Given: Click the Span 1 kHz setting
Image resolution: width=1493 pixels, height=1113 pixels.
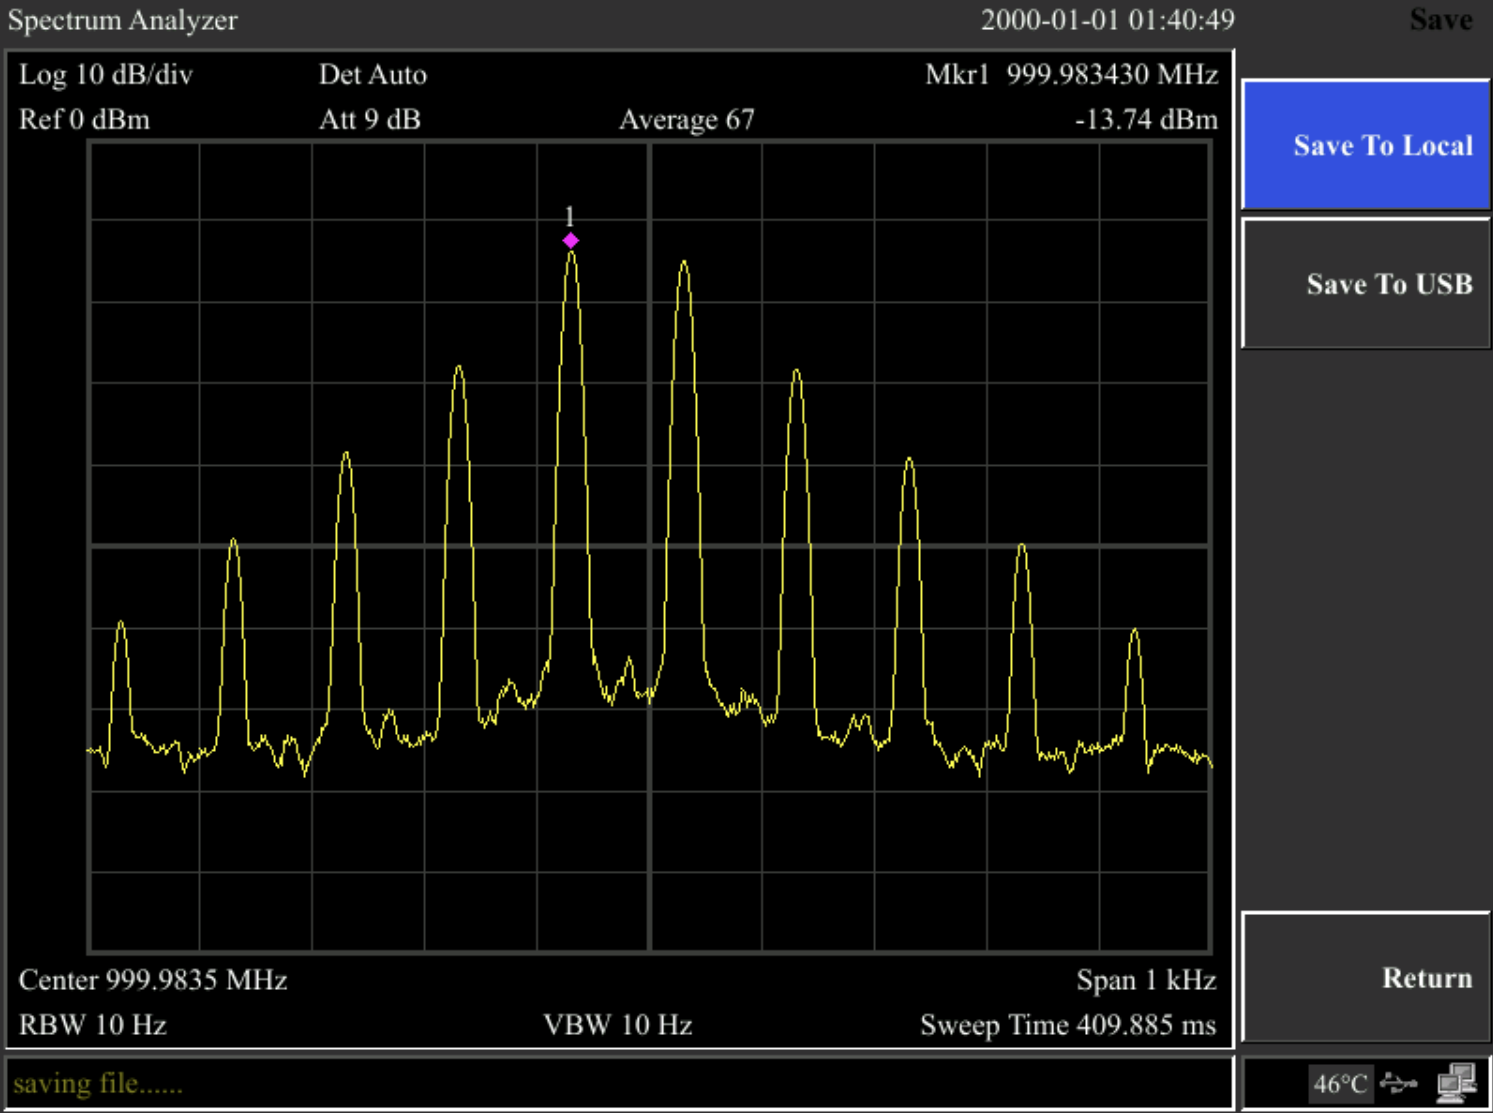Looking at the screenshot, I should pyautogui.click(x=1146, y=980).
